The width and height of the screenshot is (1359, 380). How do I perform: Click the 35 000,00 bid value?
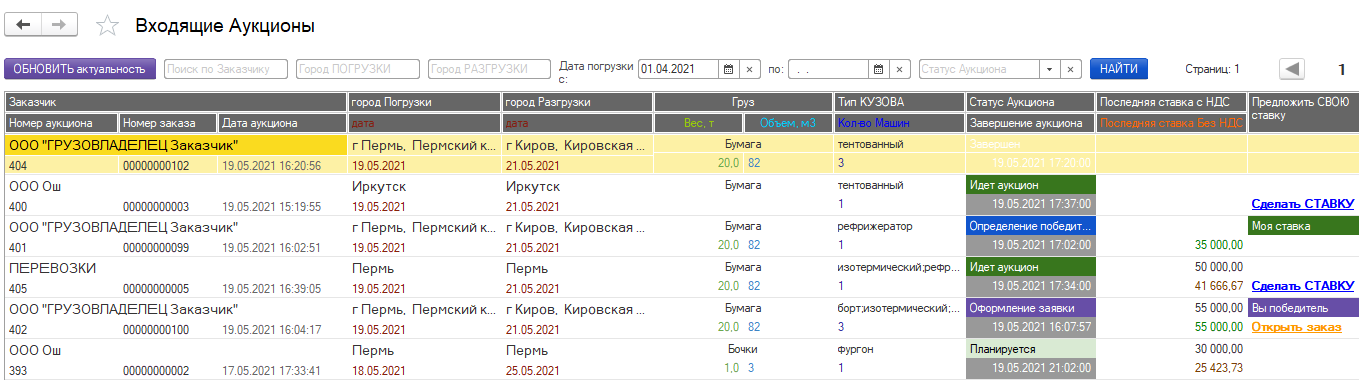(1218, 244)
